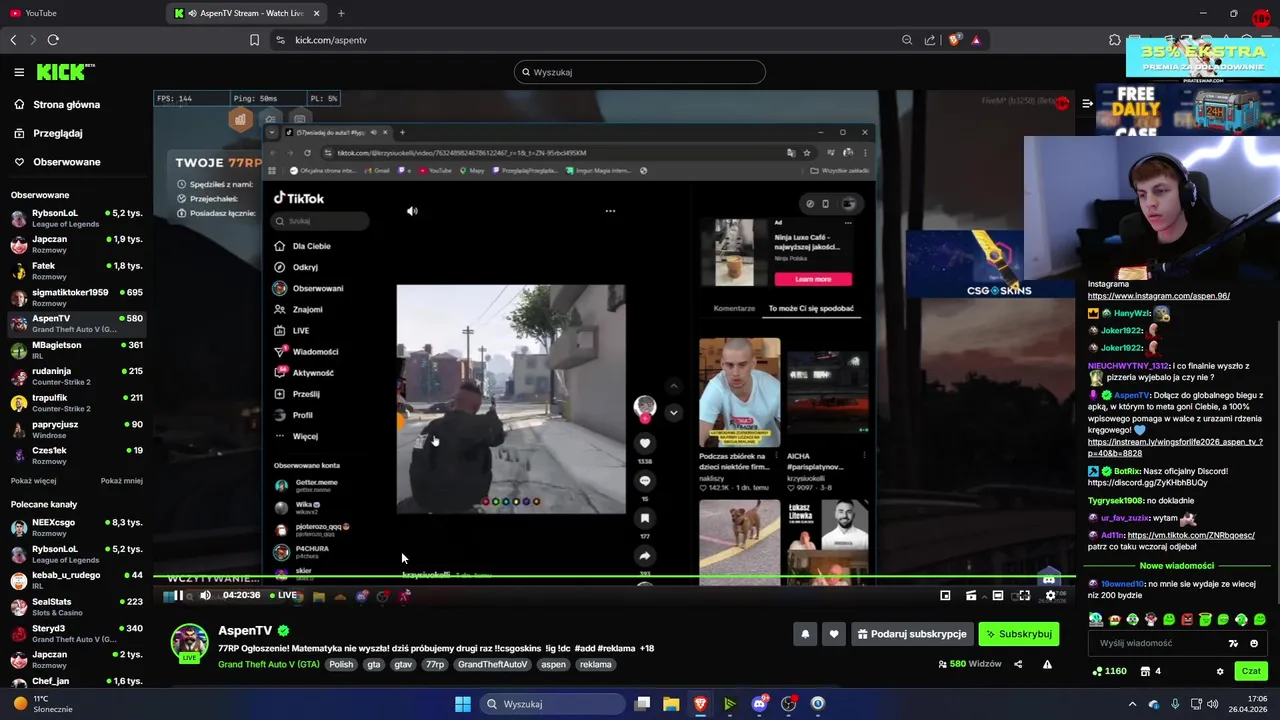Open Obserwowane in sidebar
This screenshot has width=1280, height=720.
[66, 162]
